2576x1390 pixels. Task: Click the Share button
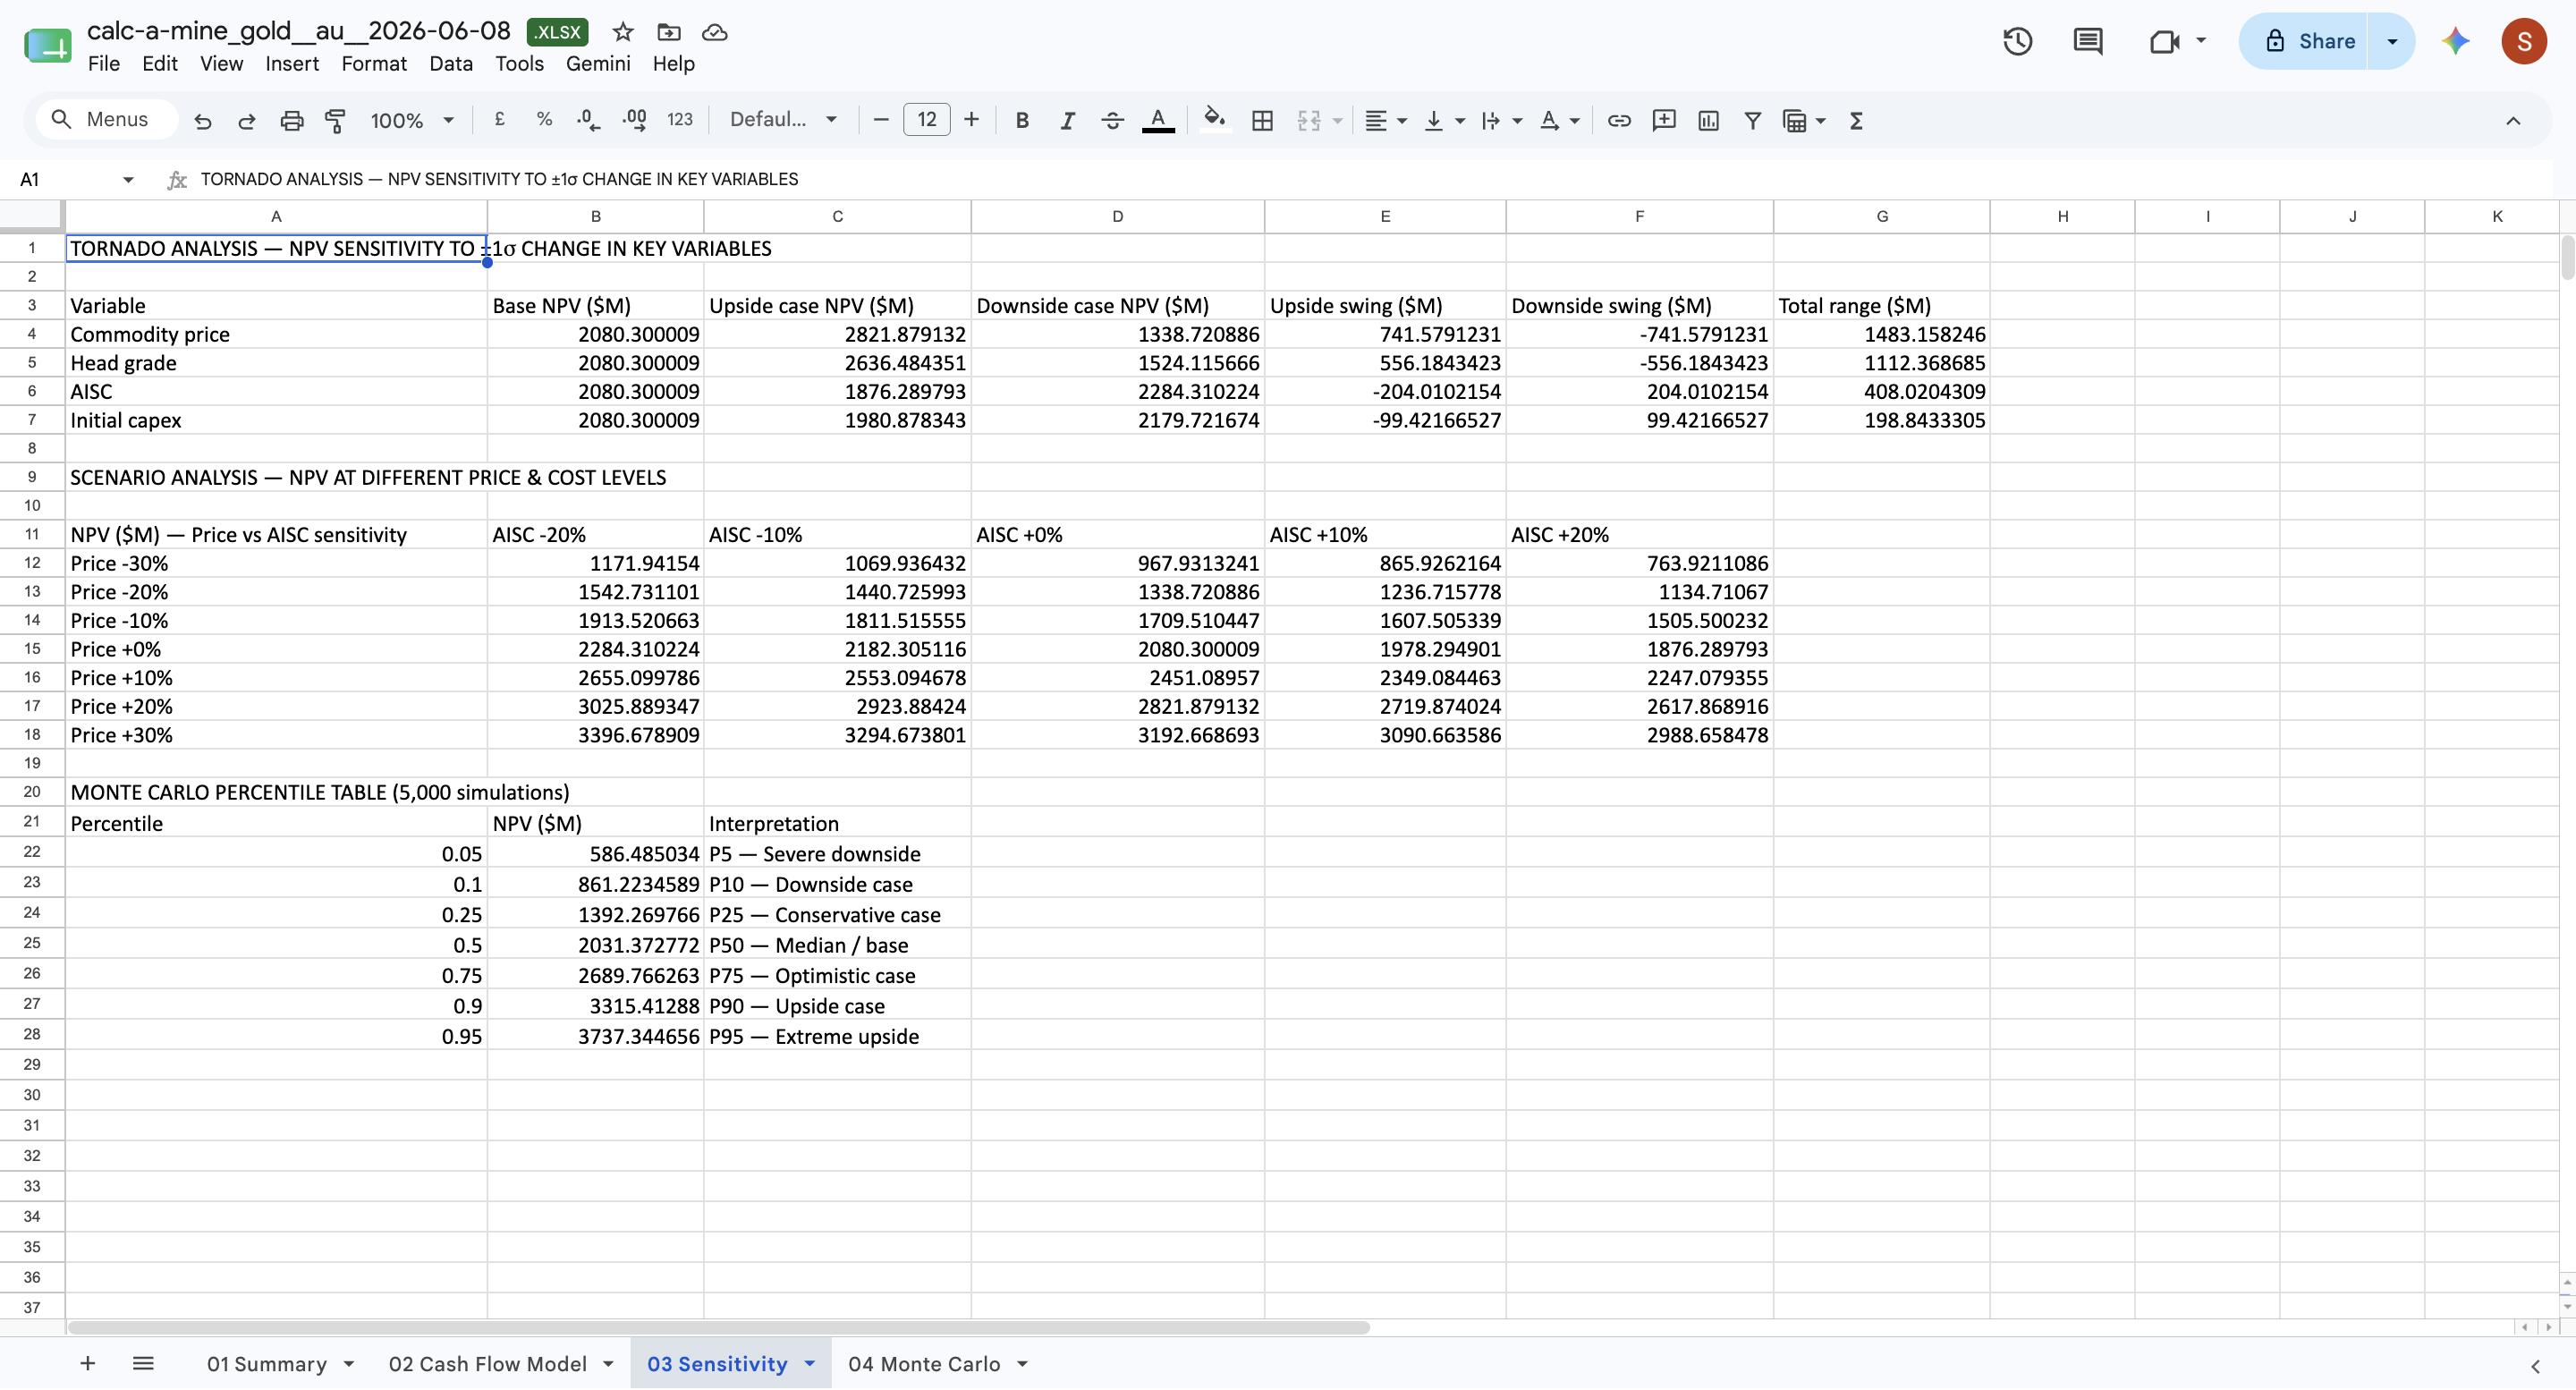(x=2305, y=41)
